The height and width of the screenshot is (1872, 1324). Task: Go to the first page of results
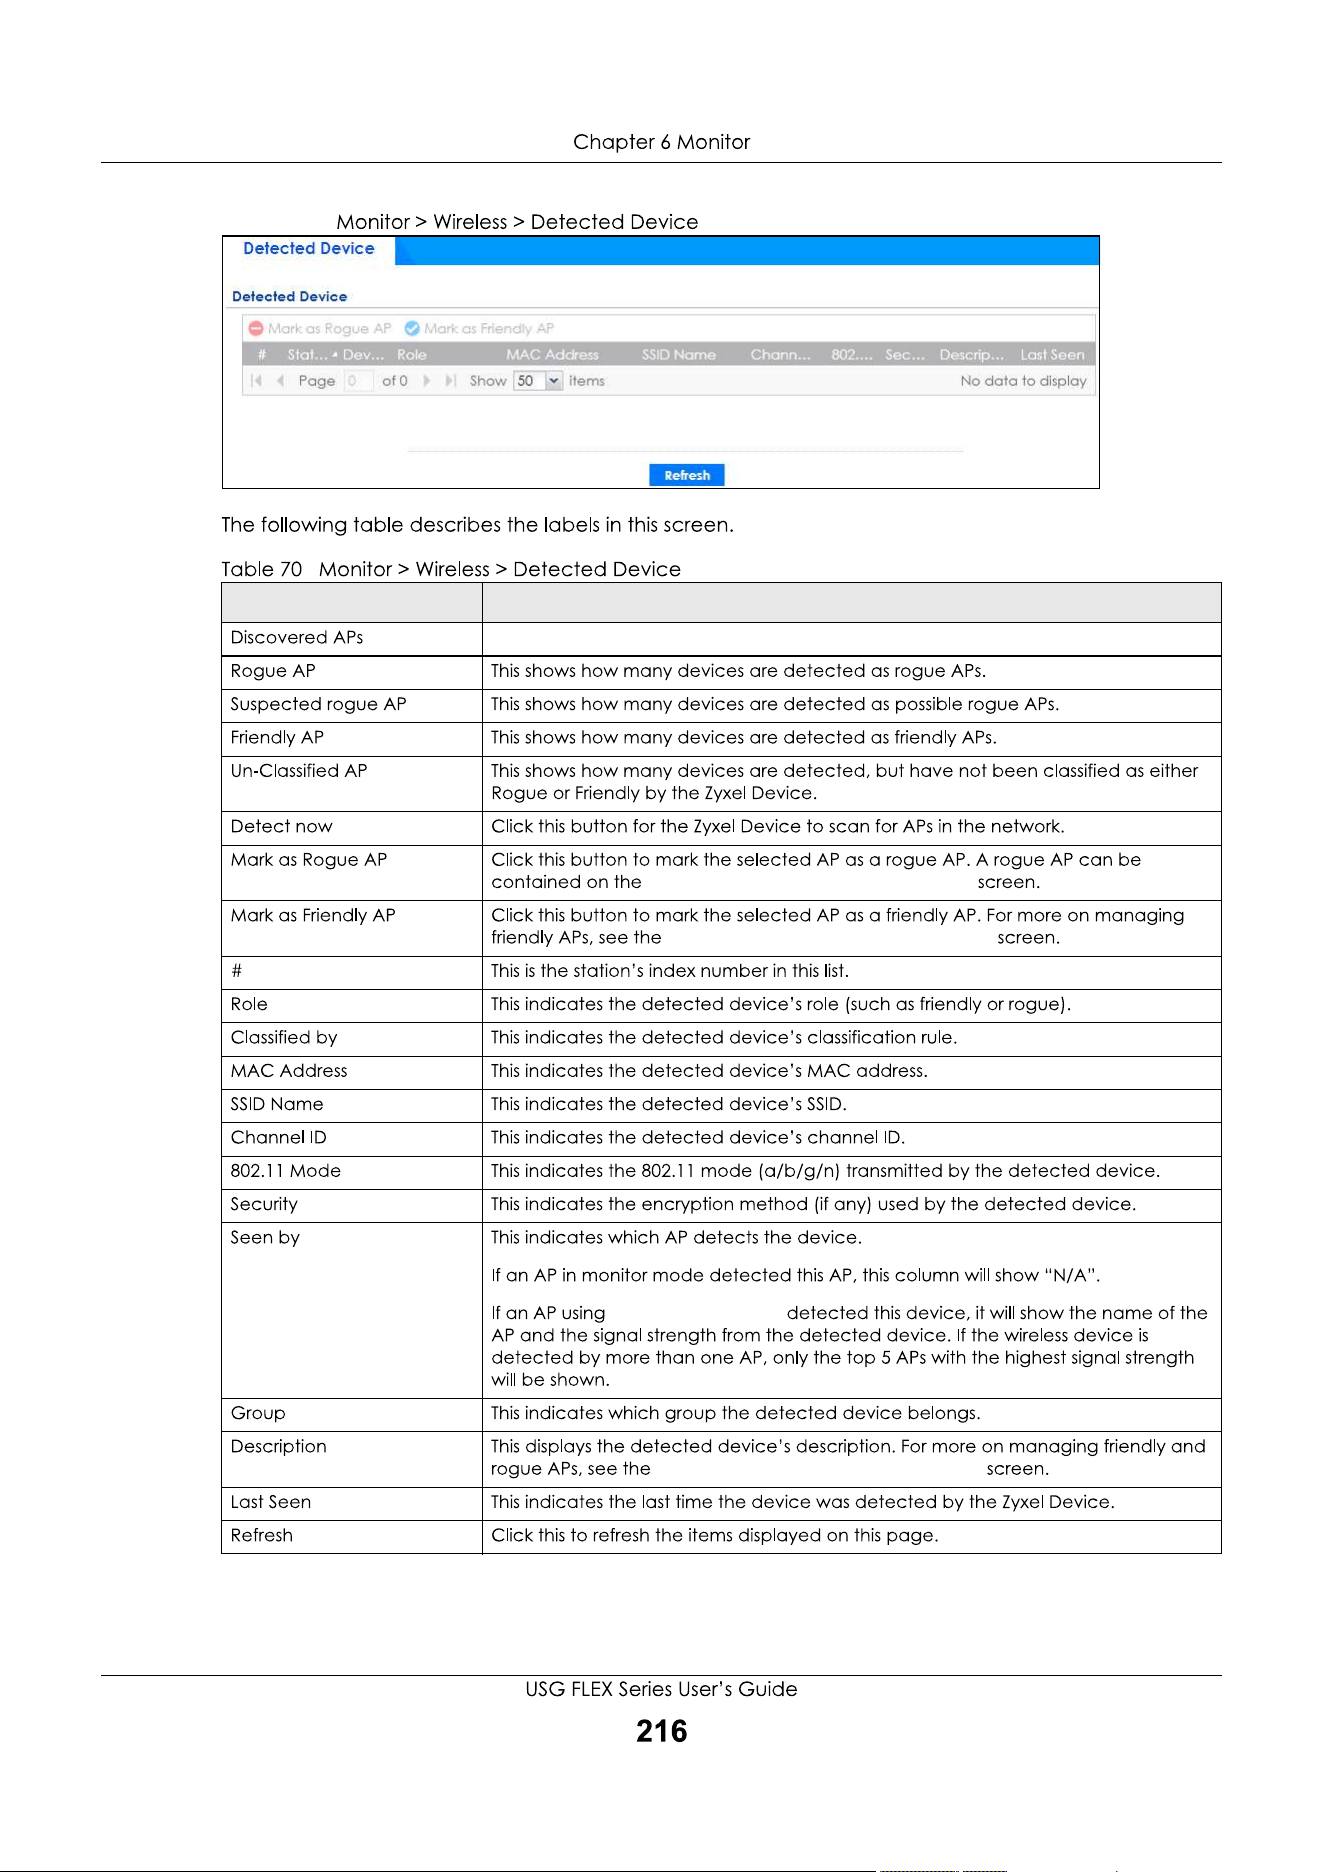pos(257,381)
